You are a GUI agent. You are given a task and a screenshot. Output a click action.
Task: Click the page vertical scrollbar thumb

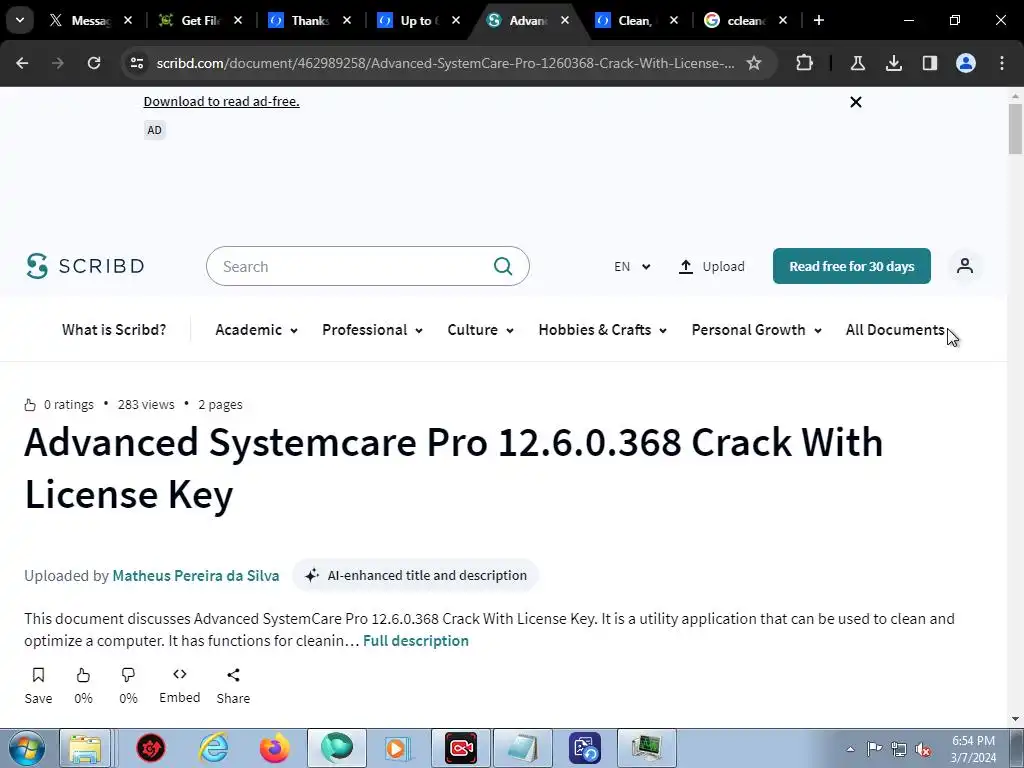1015,128
